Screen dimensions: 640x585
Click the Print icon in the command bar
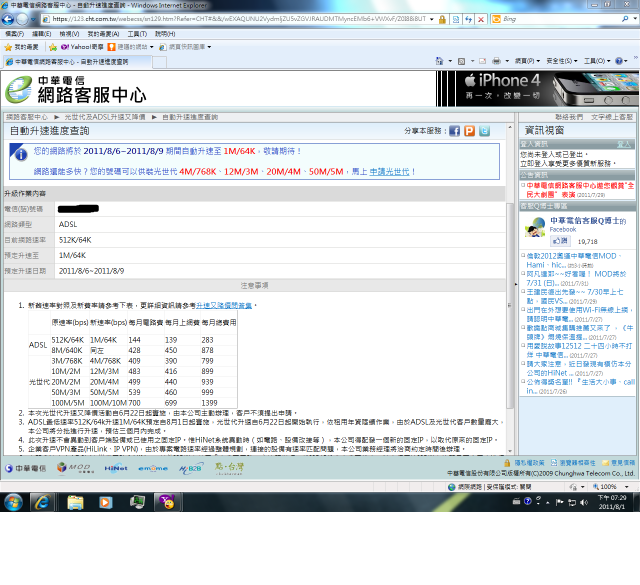496,61
